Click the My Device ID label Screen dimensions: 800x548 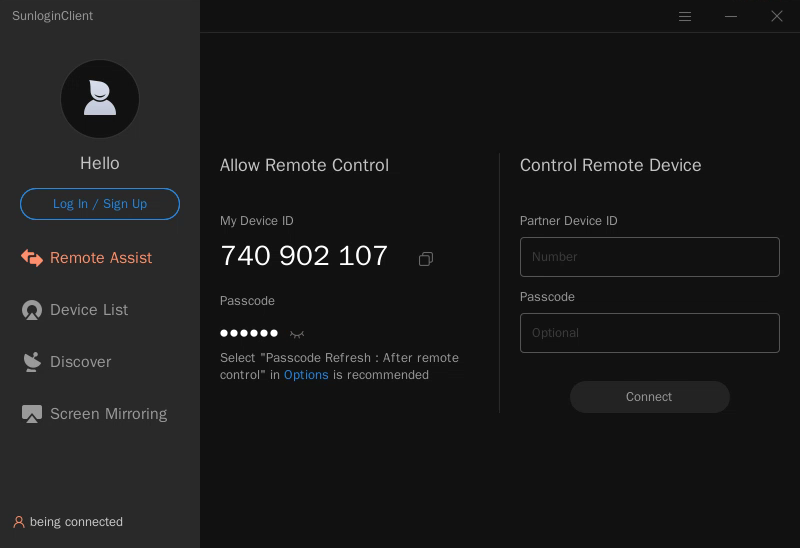tap(257, 221)
